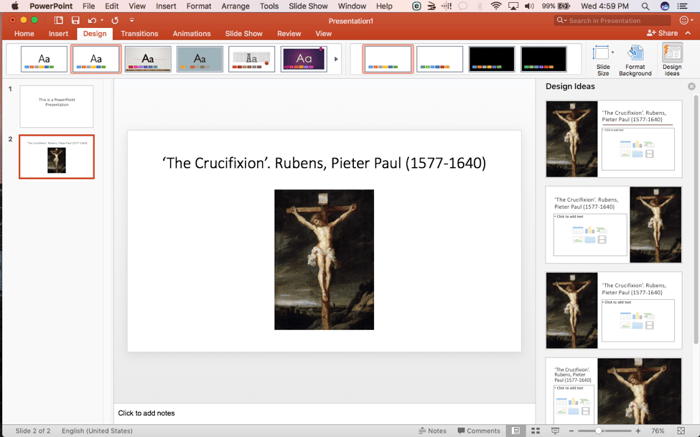Click zoom in plus button
The width and height of the screenshot is (700, 437).
[638, 431]
